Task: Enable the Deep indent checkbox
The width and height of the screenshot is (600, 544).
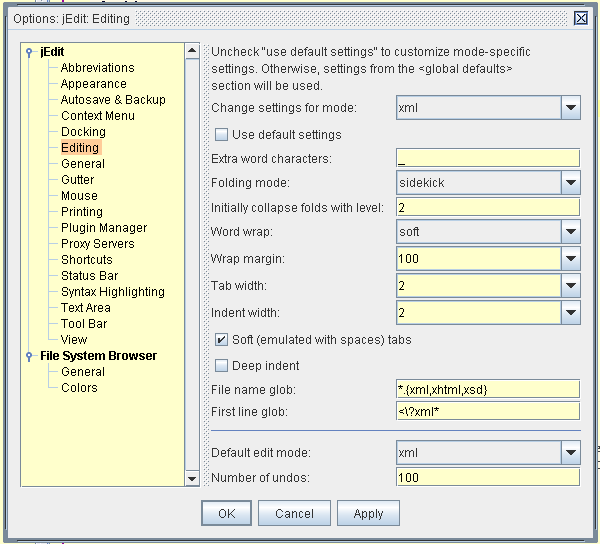Action: (221, 365)
